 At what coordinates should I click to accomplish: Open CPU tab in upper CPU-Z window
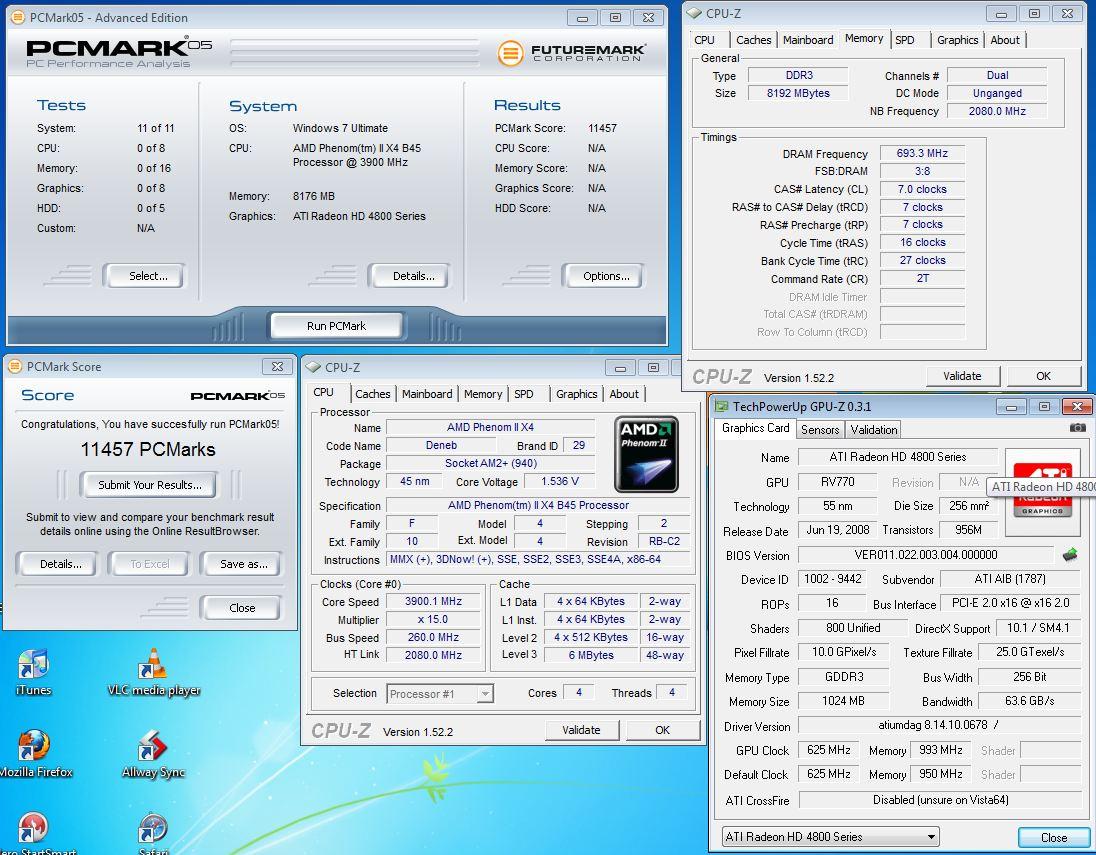(705, 40)
